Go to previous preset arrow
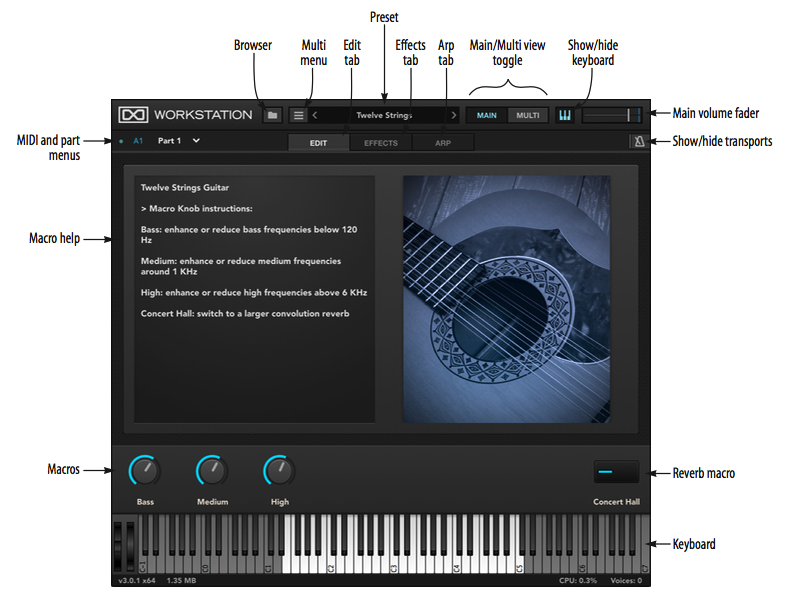The height and width of the screenshot is (601, 794). coord(315,115)
